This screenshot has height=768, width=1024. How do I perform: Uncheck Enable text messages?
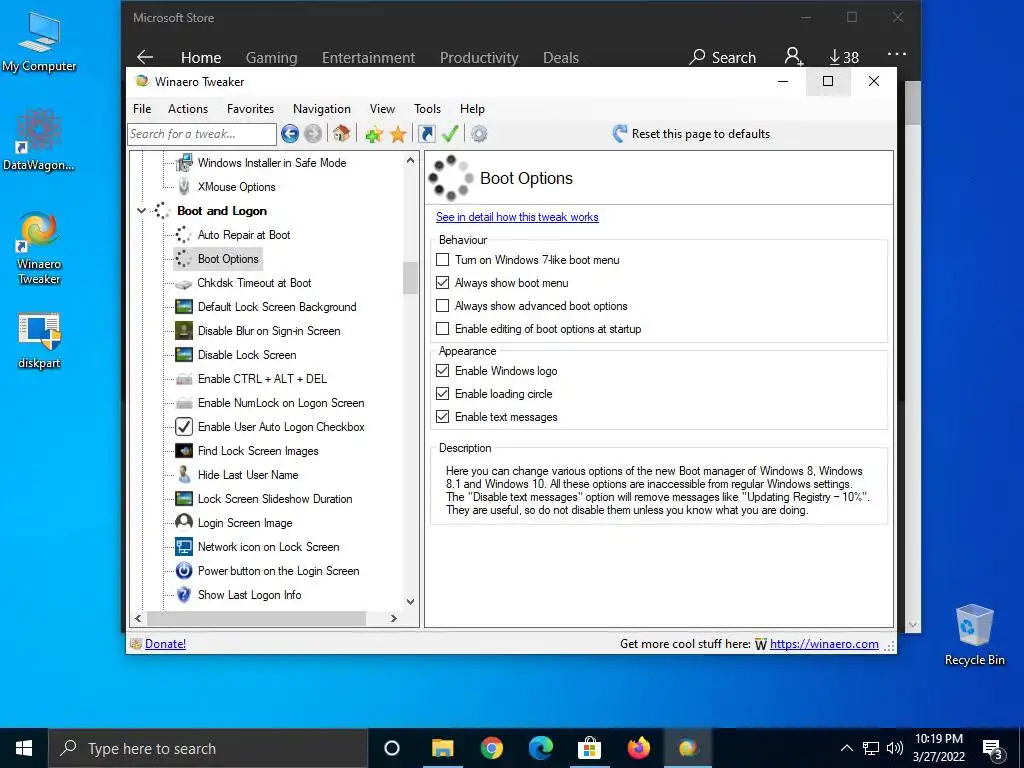coord(443,417)
